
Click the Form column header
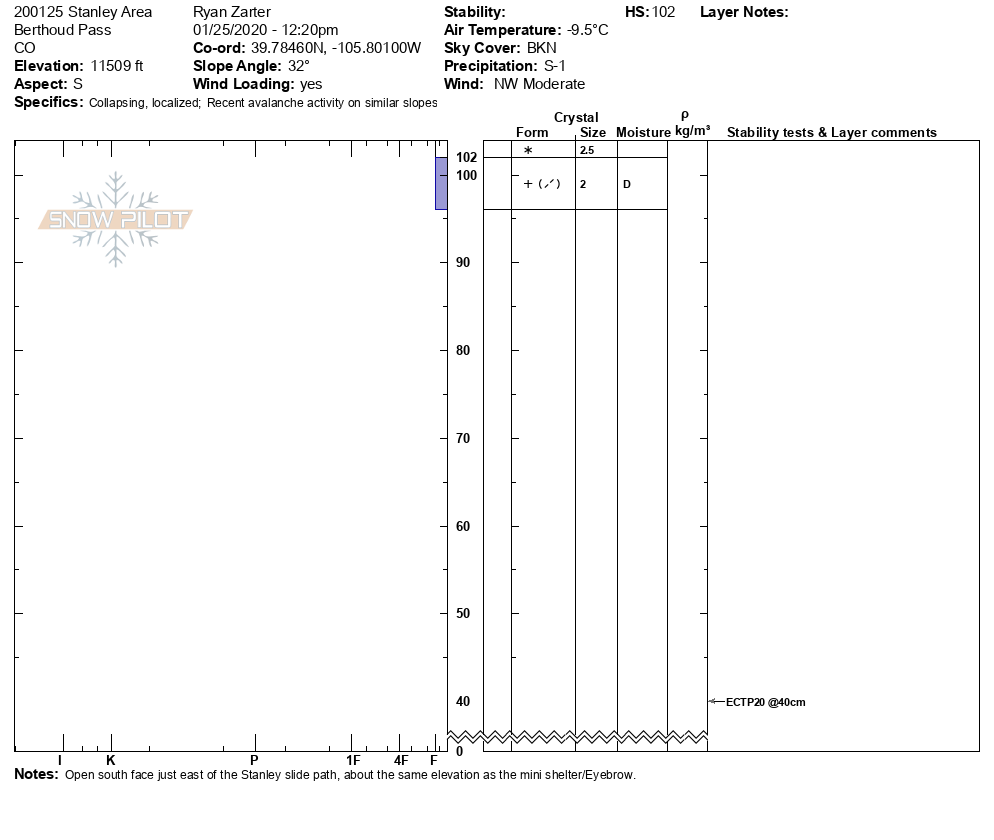532,132
